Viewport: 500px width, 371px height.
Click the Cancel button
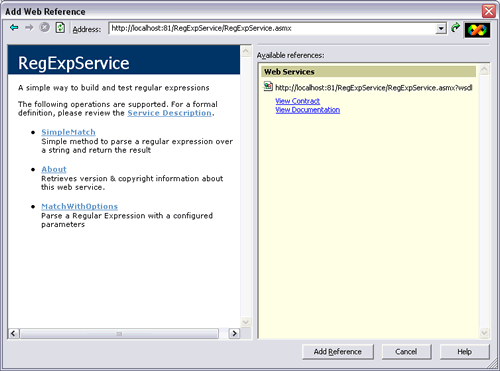point(406,352)
